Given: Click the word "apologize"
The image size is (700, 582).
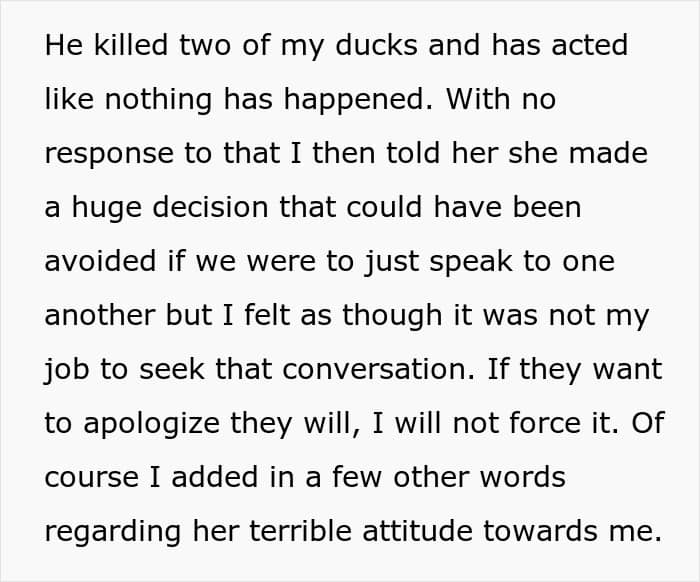Looking at the screenshot, I should click(x=151, y=424).
